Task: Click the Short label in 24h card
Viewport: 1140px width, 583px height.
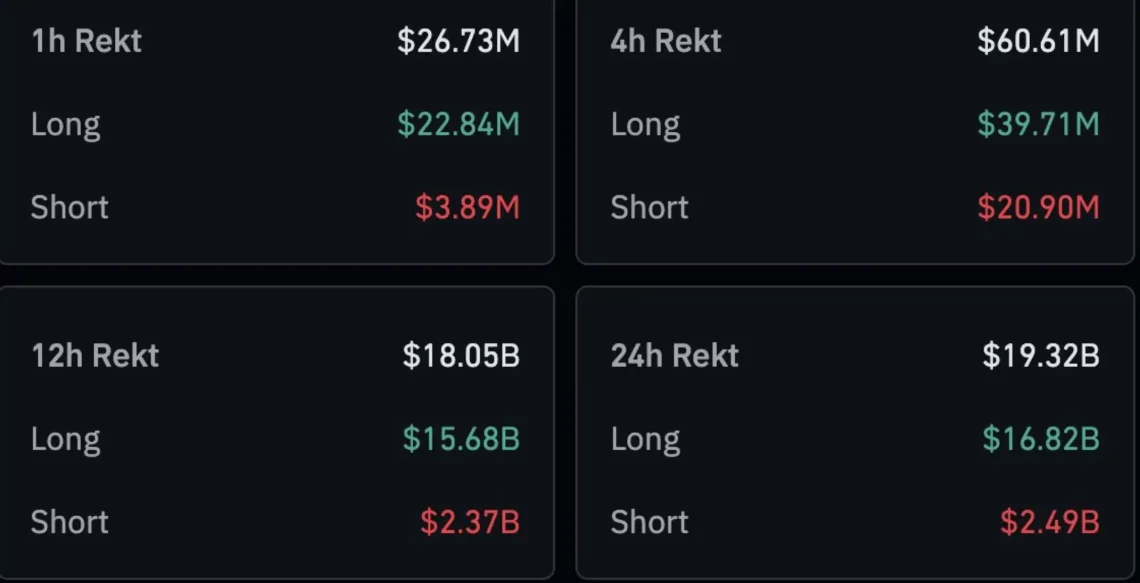Action: (x=649, y=521)
